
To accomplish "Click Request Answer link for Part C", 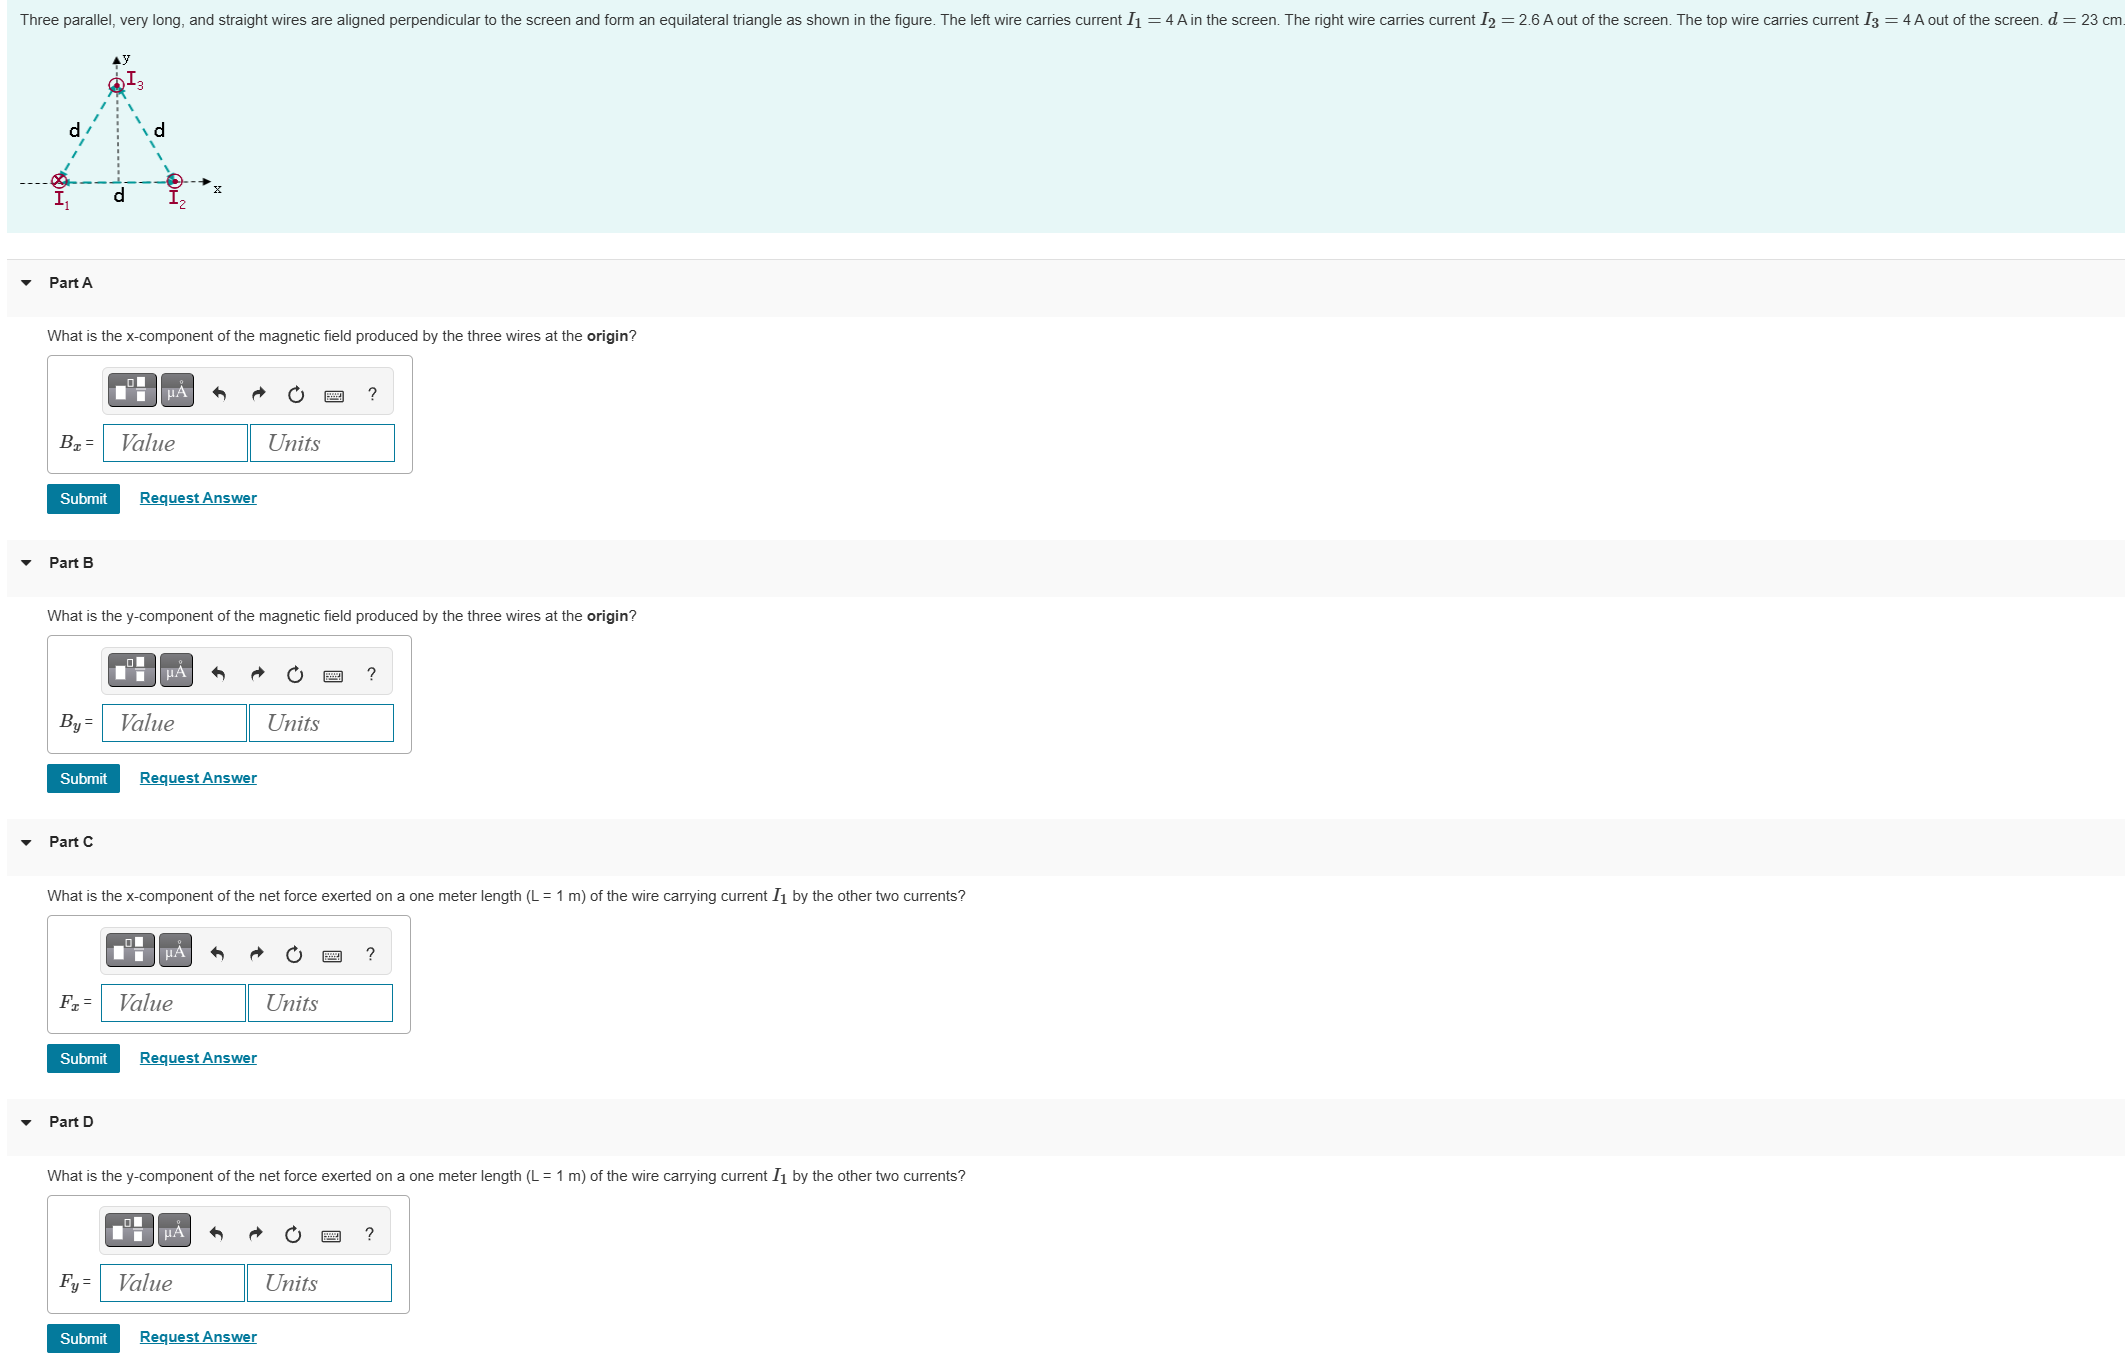I will click(198, 1058).
